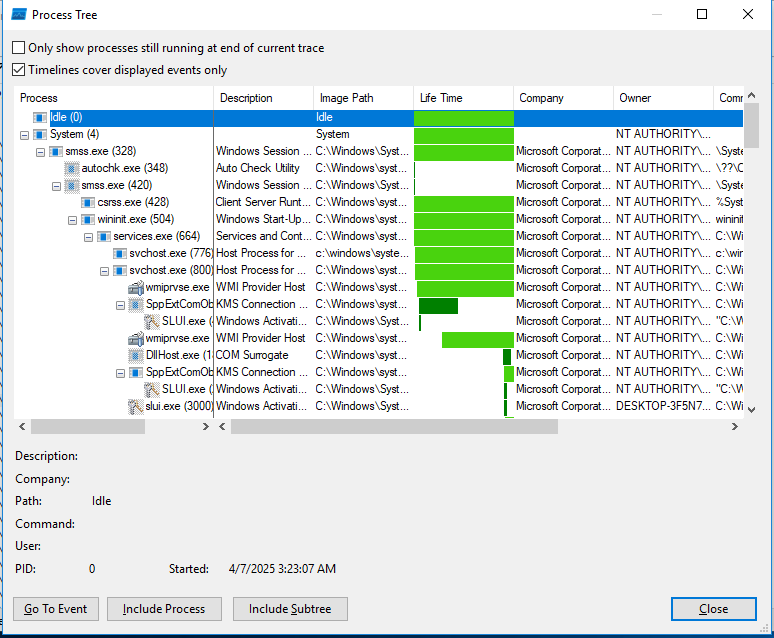Click the services.exe (664) process icon
Screen dimensions: 774x638
point(104,237)
